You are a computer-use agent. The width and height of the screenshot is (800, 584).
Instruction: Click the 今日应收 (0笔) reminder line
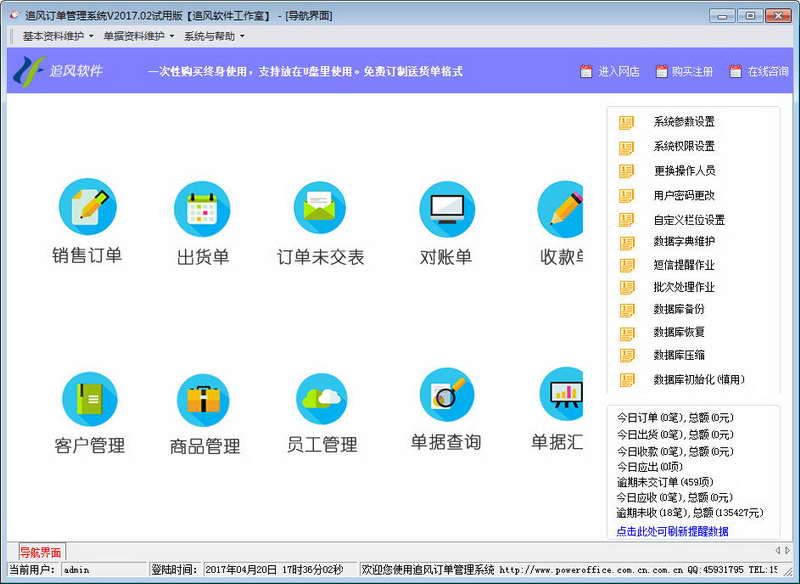pyautogui.click(x=674, y=497)
